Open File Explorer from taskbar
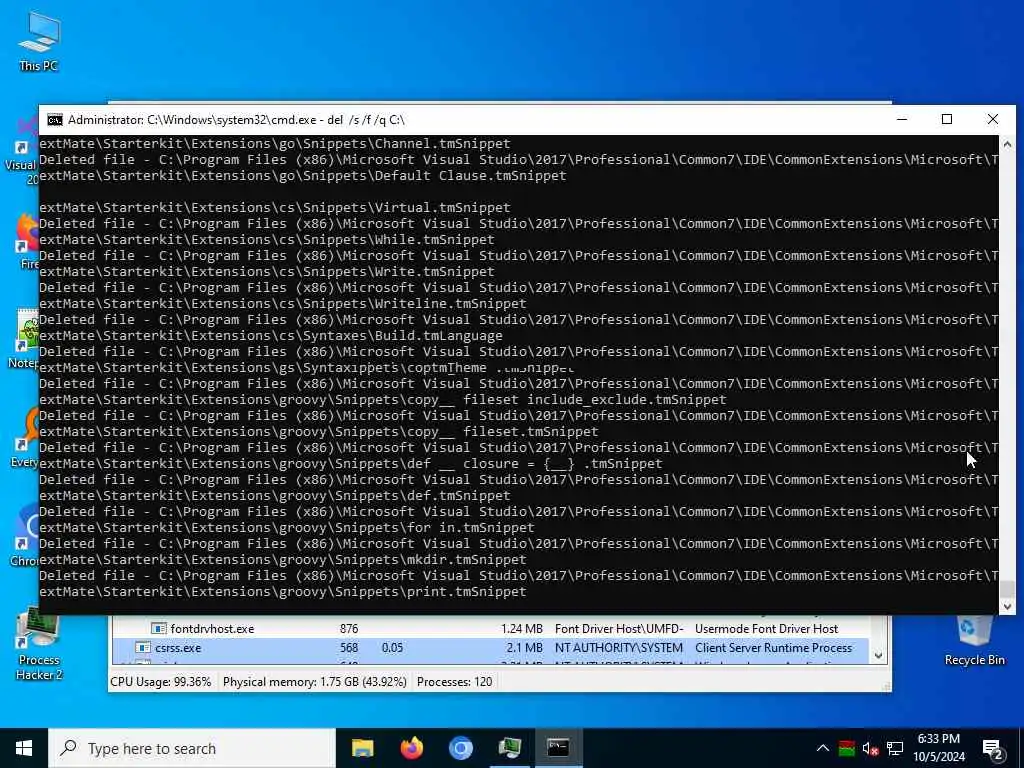This screenshot has height=768, width=1024. 362,748
